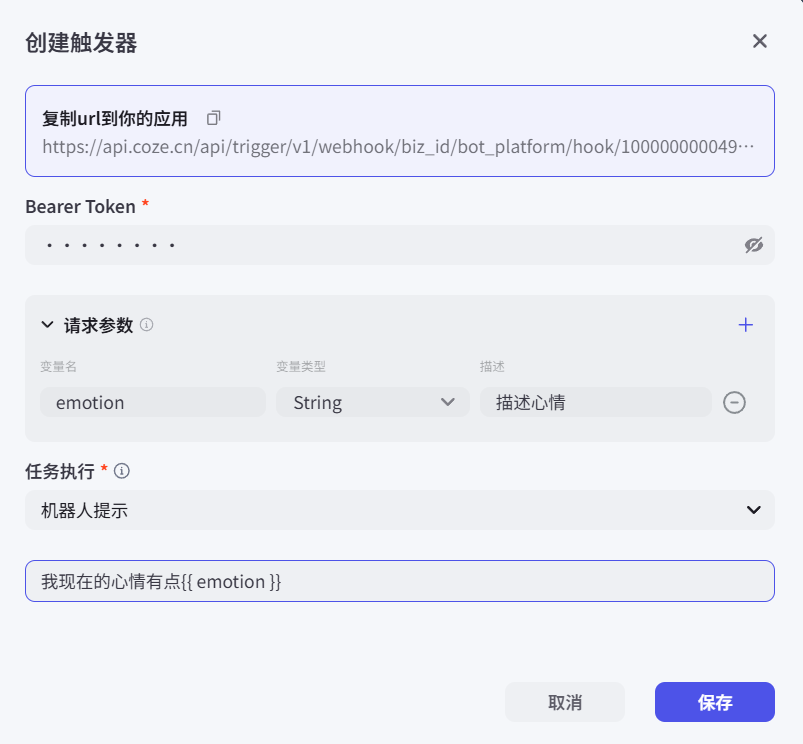Click the 复制url到你的应用 label
This screenshot has width=803, height=744.
click(x=115, y=118)
